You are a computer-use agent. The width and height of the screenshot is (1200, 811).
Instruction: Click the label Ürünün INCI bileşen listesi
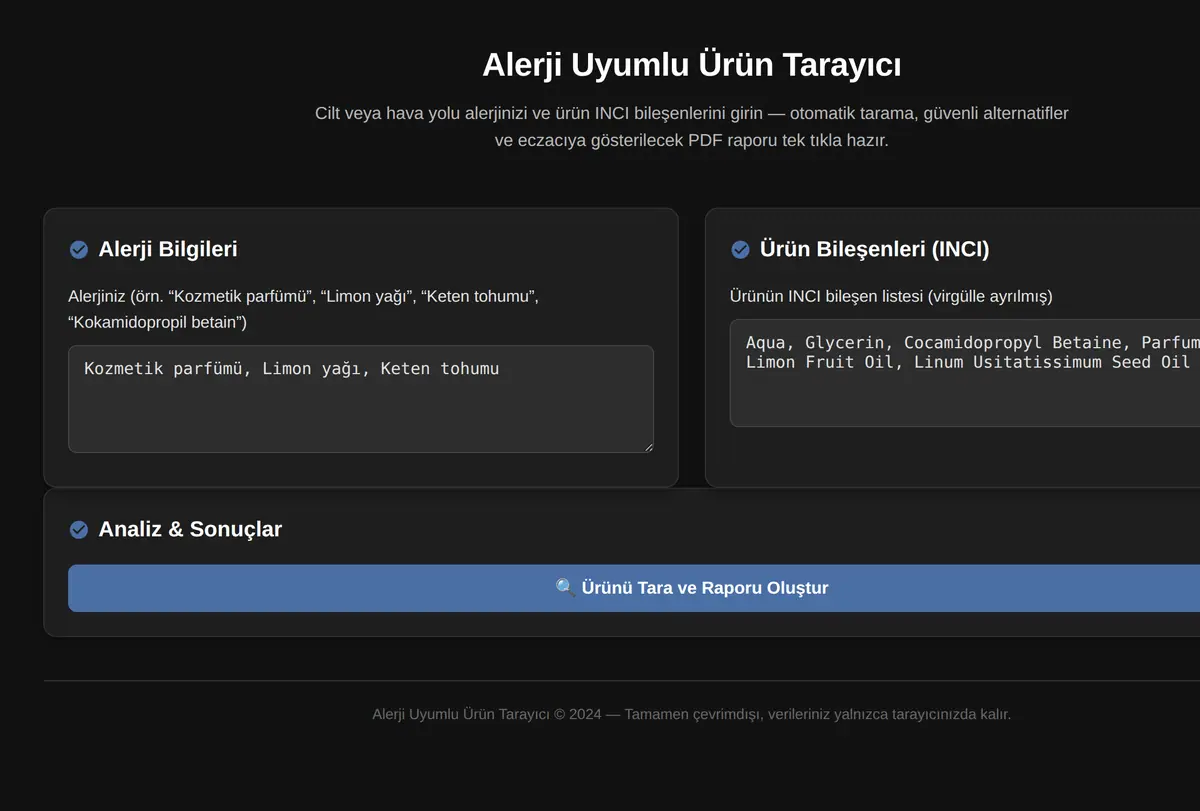coord(891,296)
